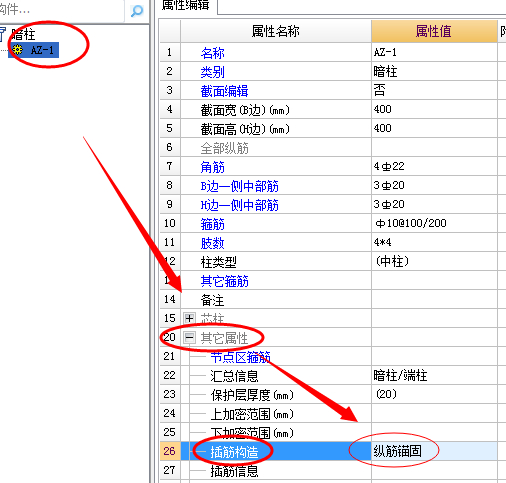Click row number 1 header
The height and width of the screenshot is (483, 506).
[170, 52]
